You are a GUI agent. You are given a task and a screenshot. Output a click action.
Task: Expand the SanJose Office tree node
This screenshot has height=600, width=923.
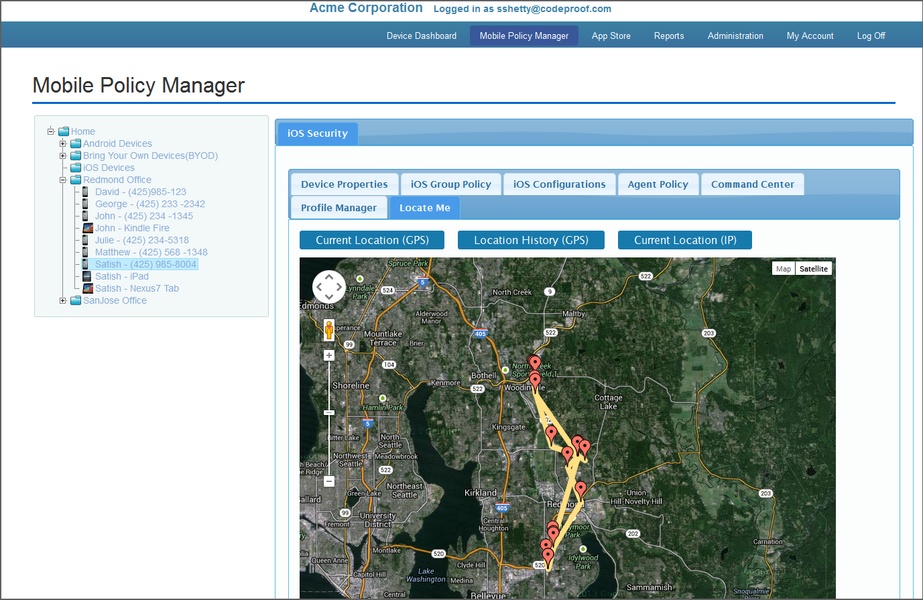(62, 300)
